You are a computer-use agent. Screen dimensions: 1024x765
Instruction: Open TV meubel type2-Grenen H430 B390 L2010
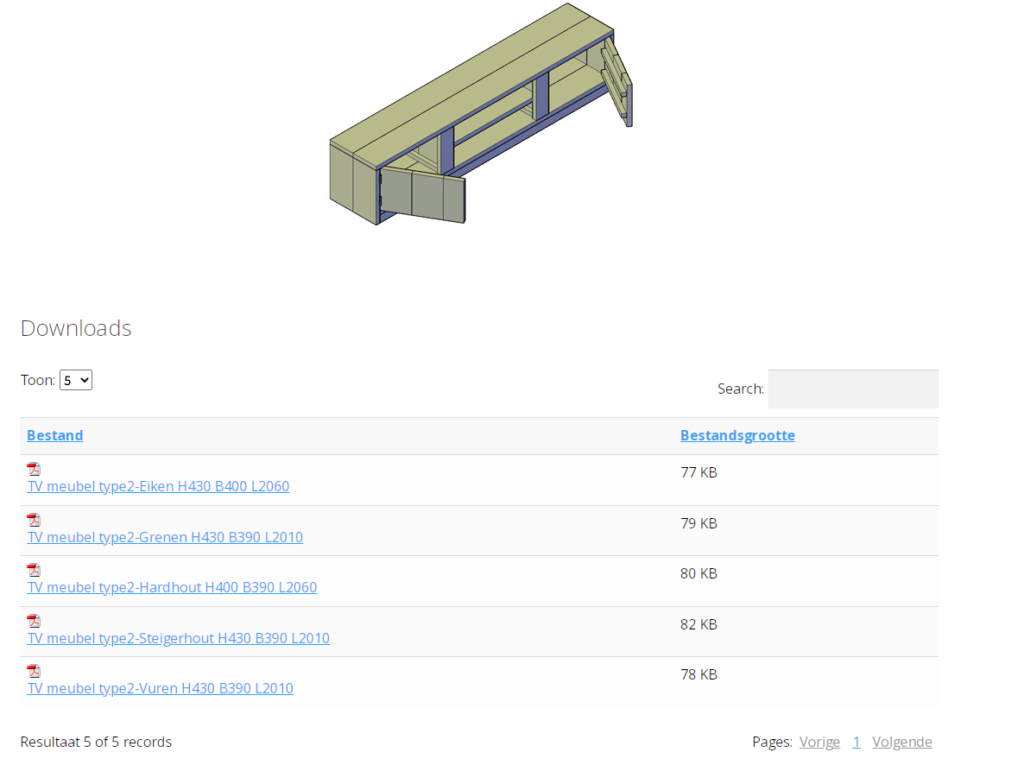[164, 537]
